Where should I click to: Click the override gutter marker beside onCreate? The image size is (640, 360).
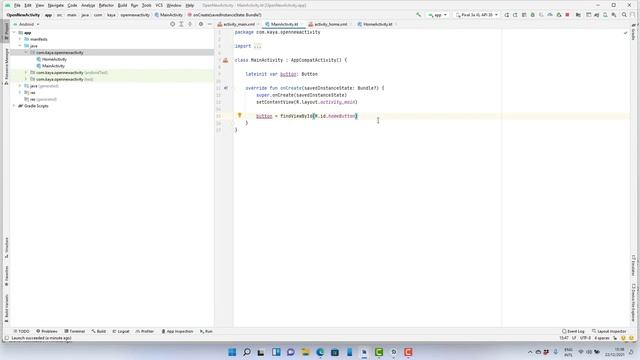226,88
